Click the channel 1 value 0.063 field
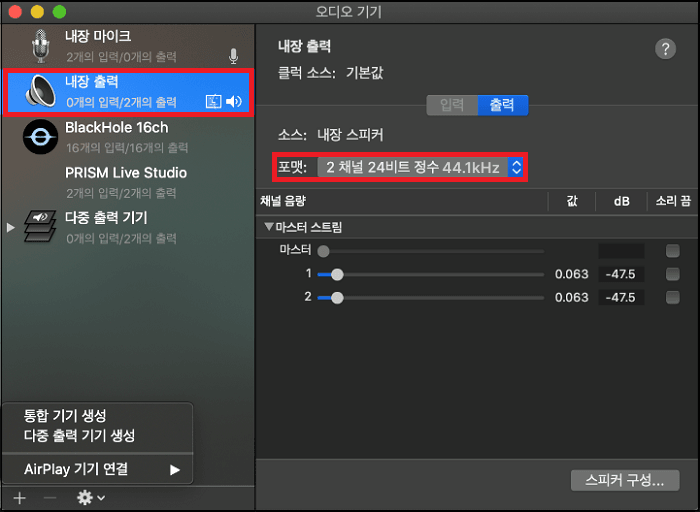 [571, 274]
